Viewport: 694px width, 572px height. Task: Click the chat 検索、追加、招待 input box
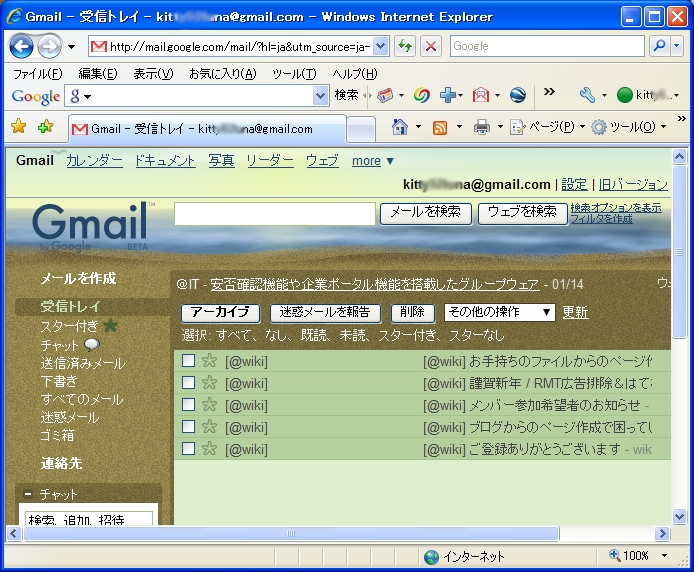[89, 518]
